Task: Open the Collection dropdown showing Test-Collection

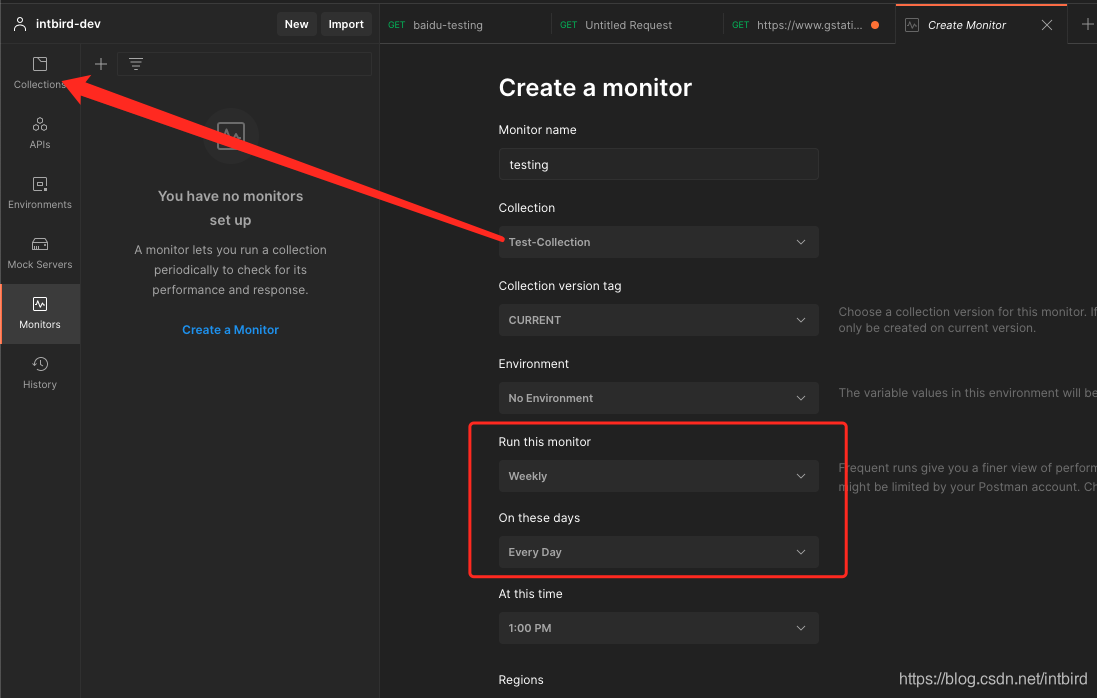Action: [658, 242]
